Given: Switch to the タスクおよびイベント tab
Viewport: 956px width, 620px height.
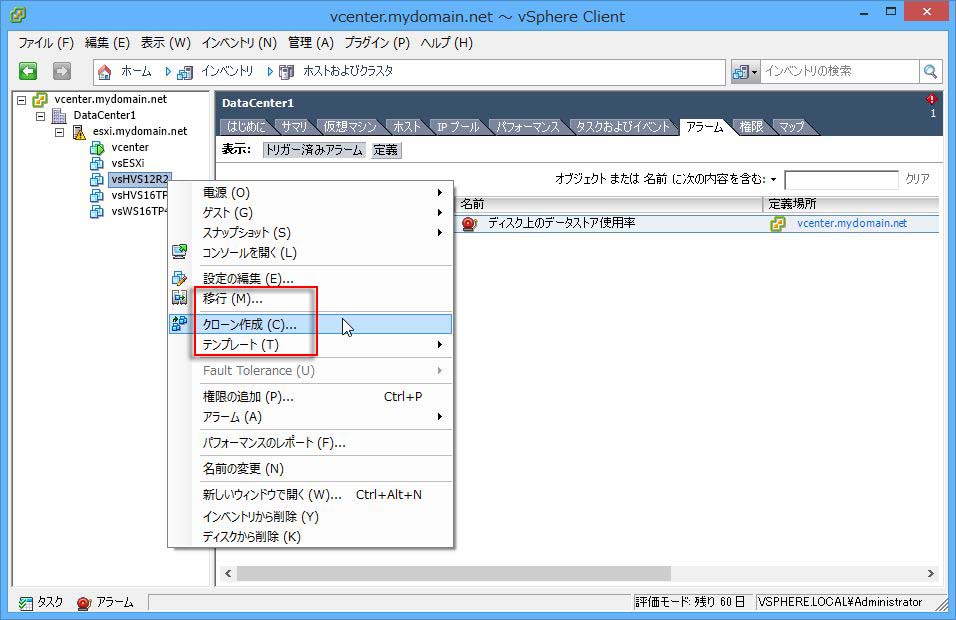Looking at the screenshot, I should point(622,127).
